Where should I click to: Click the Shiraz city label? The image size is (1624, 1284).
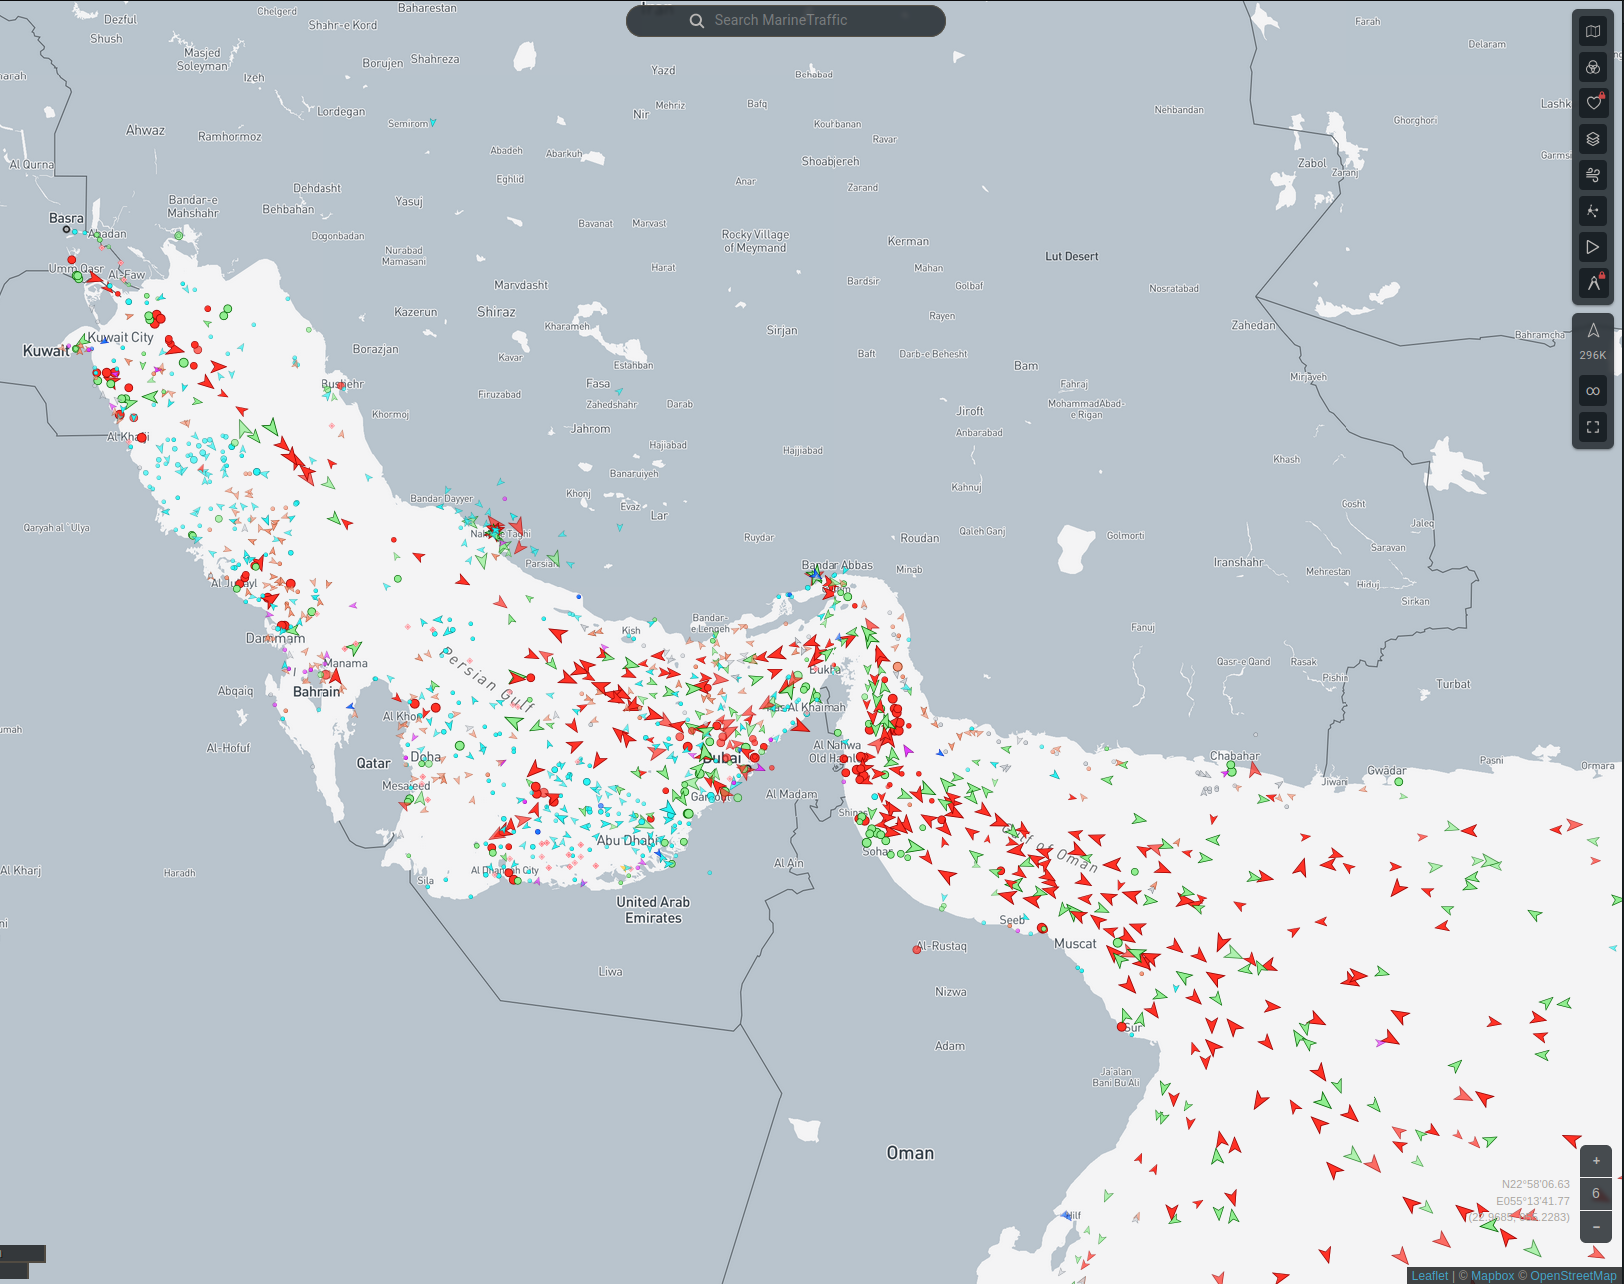pos(496,312)
